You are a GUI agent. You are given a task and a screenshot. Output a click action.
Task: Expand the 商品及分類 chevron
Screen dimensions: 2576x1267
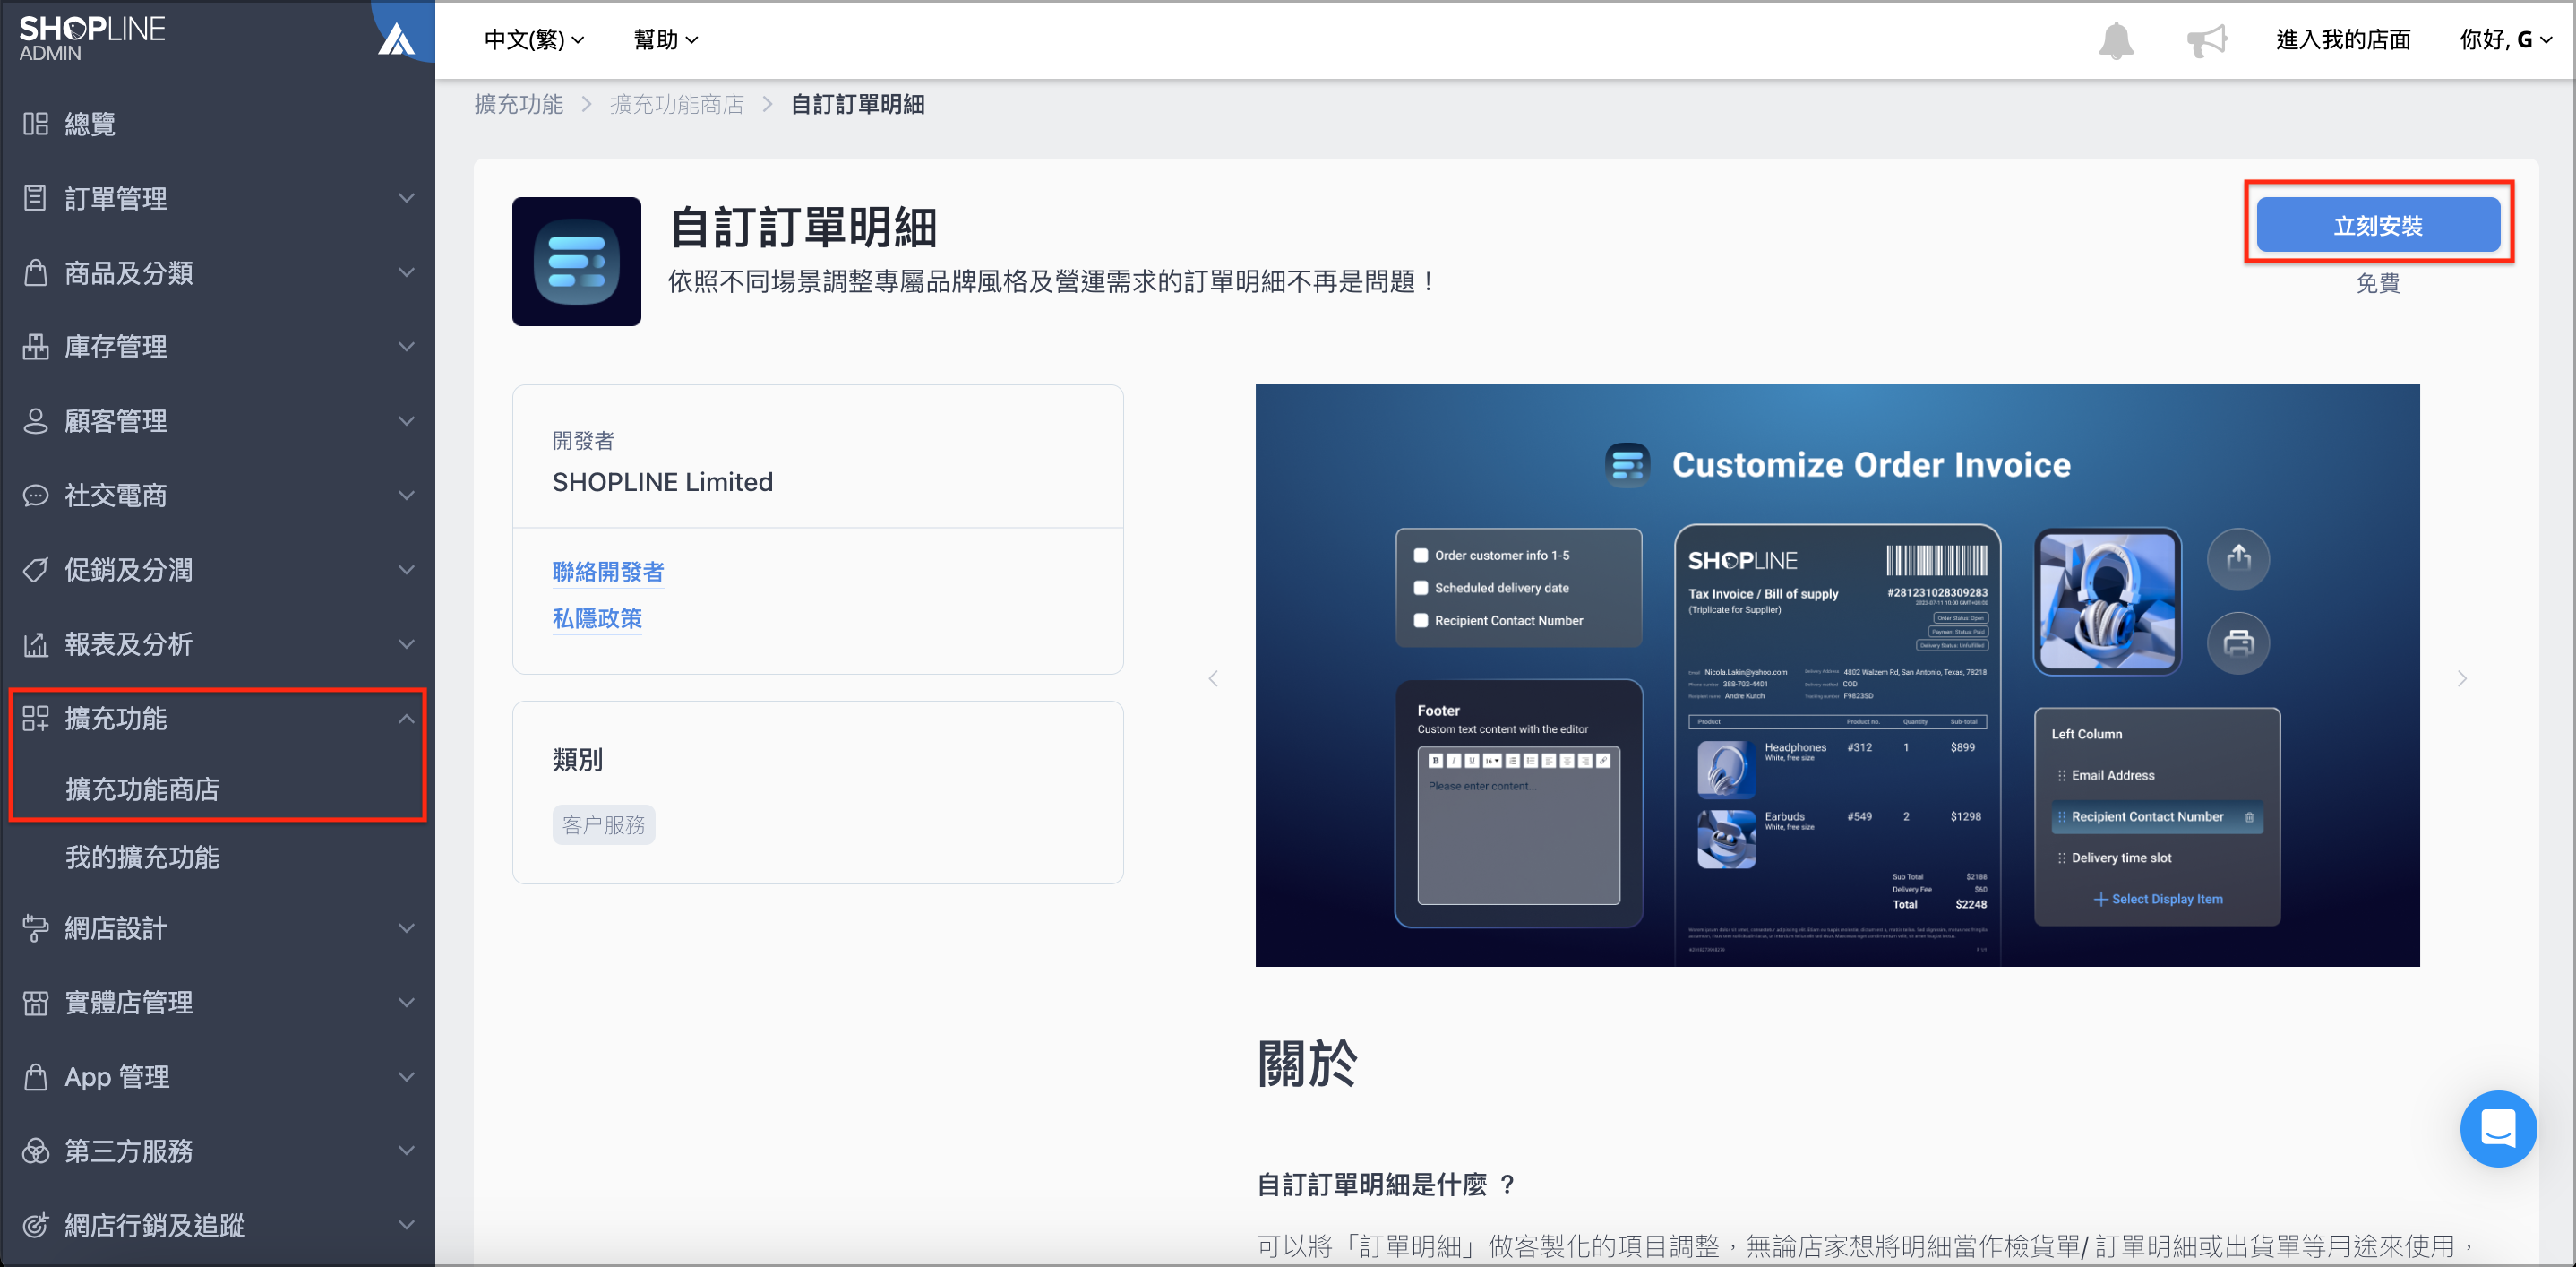(x=406, y=272)
